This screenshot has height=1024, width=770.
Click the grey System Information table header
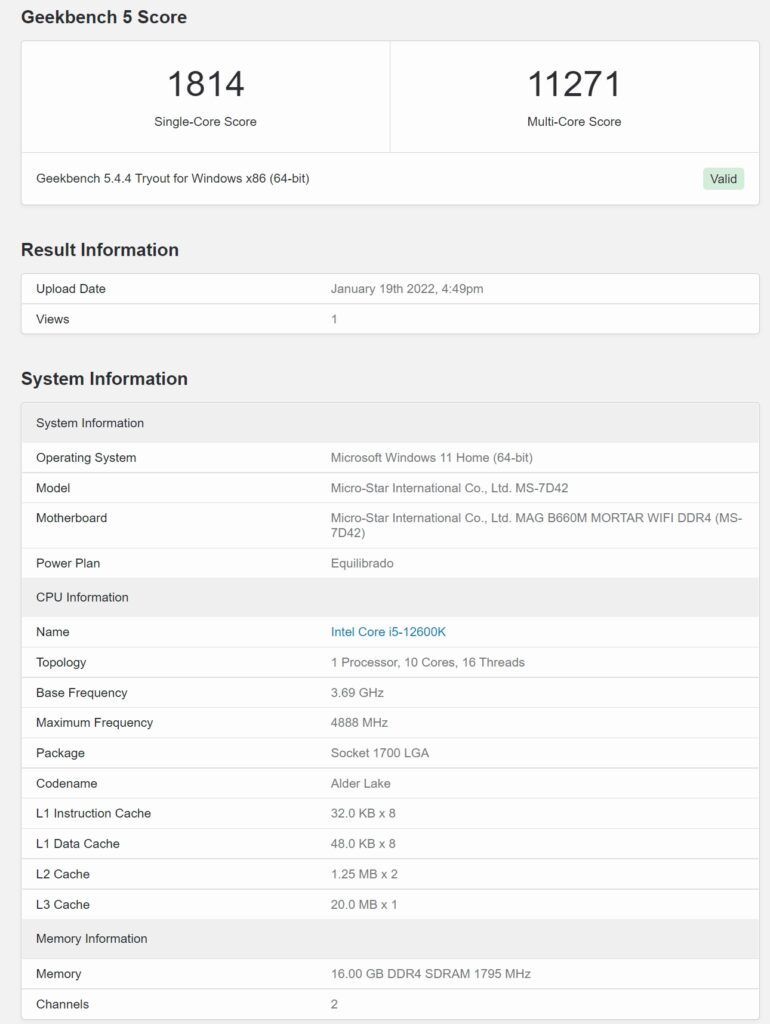tap(390, 423)
